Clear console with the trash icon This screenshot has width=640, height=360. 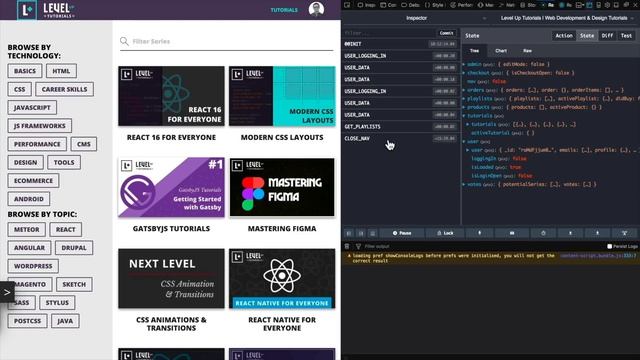pyautogui.click(x=347, y=246)
